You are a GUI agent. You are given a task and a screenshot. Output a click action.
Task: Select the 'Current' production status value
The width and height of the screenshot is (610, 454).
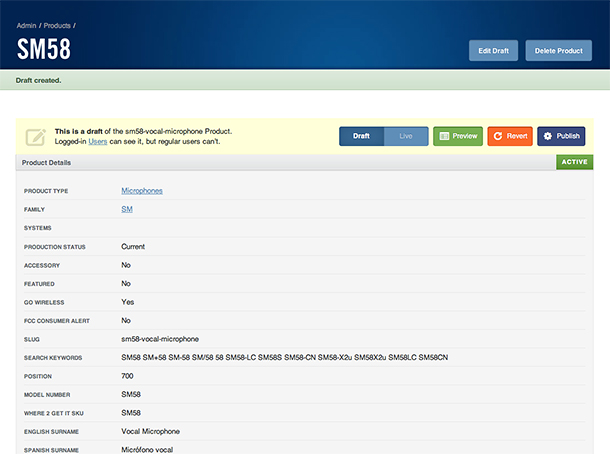tap(133, 247)
